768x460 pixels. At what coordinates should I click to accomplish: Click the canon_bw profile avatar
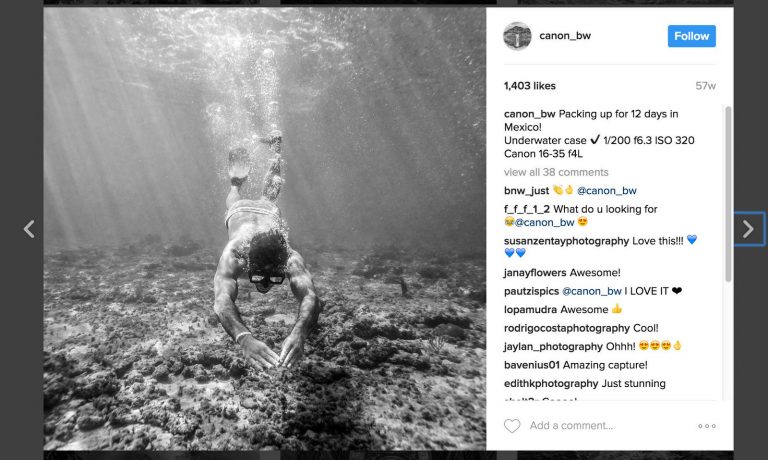coord(517,36)
